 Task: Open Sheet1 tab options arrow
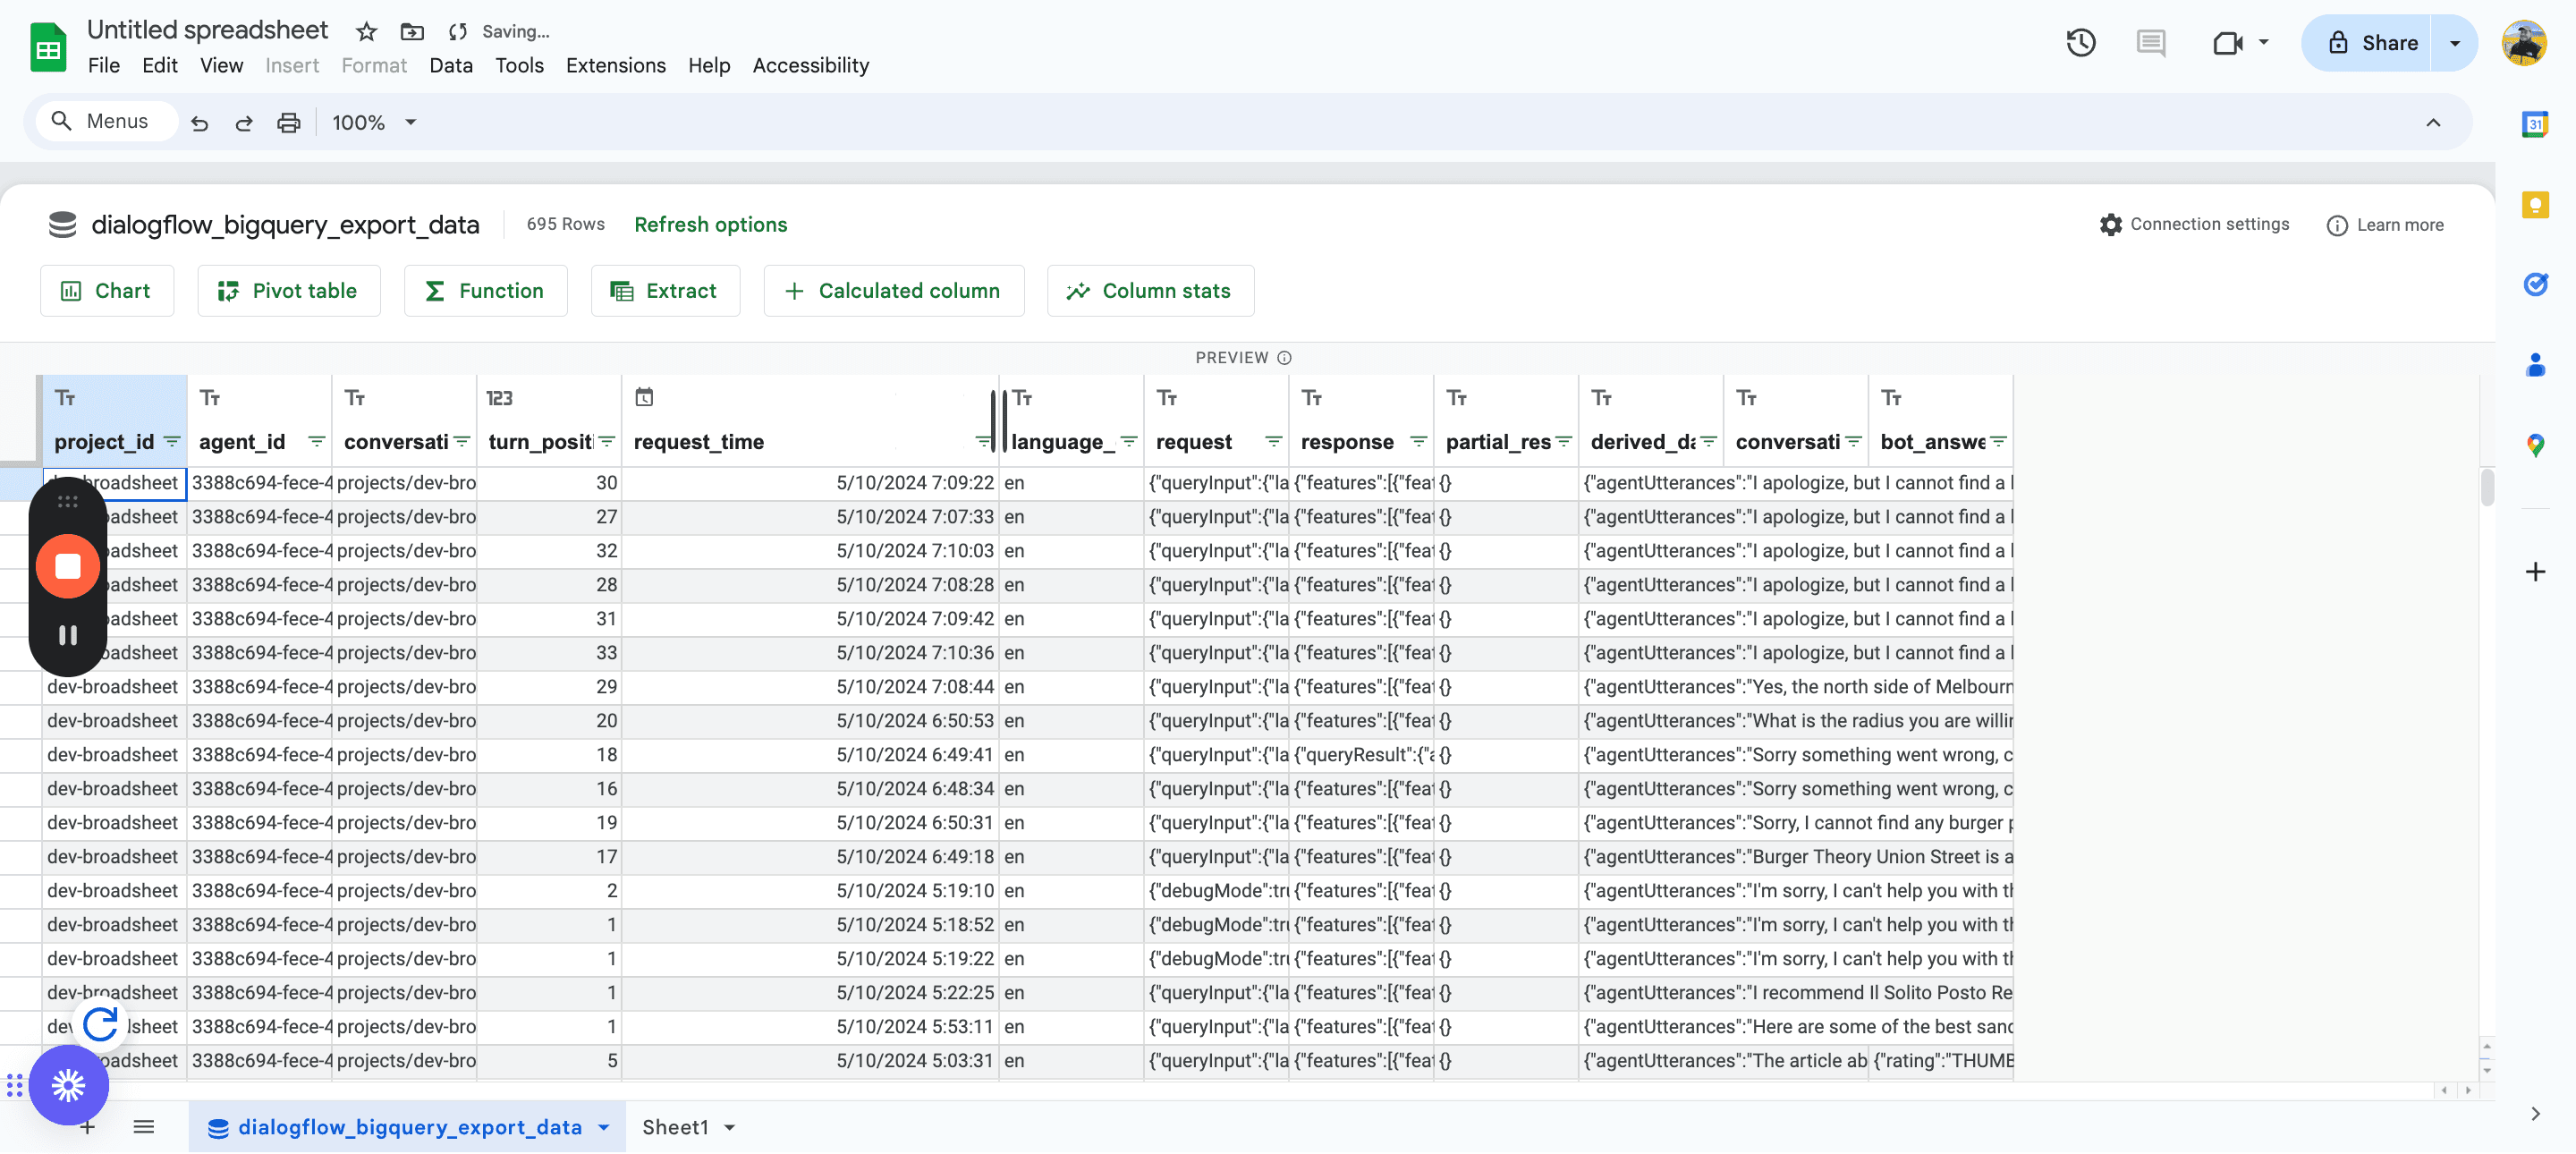[x=729, y=1128]
